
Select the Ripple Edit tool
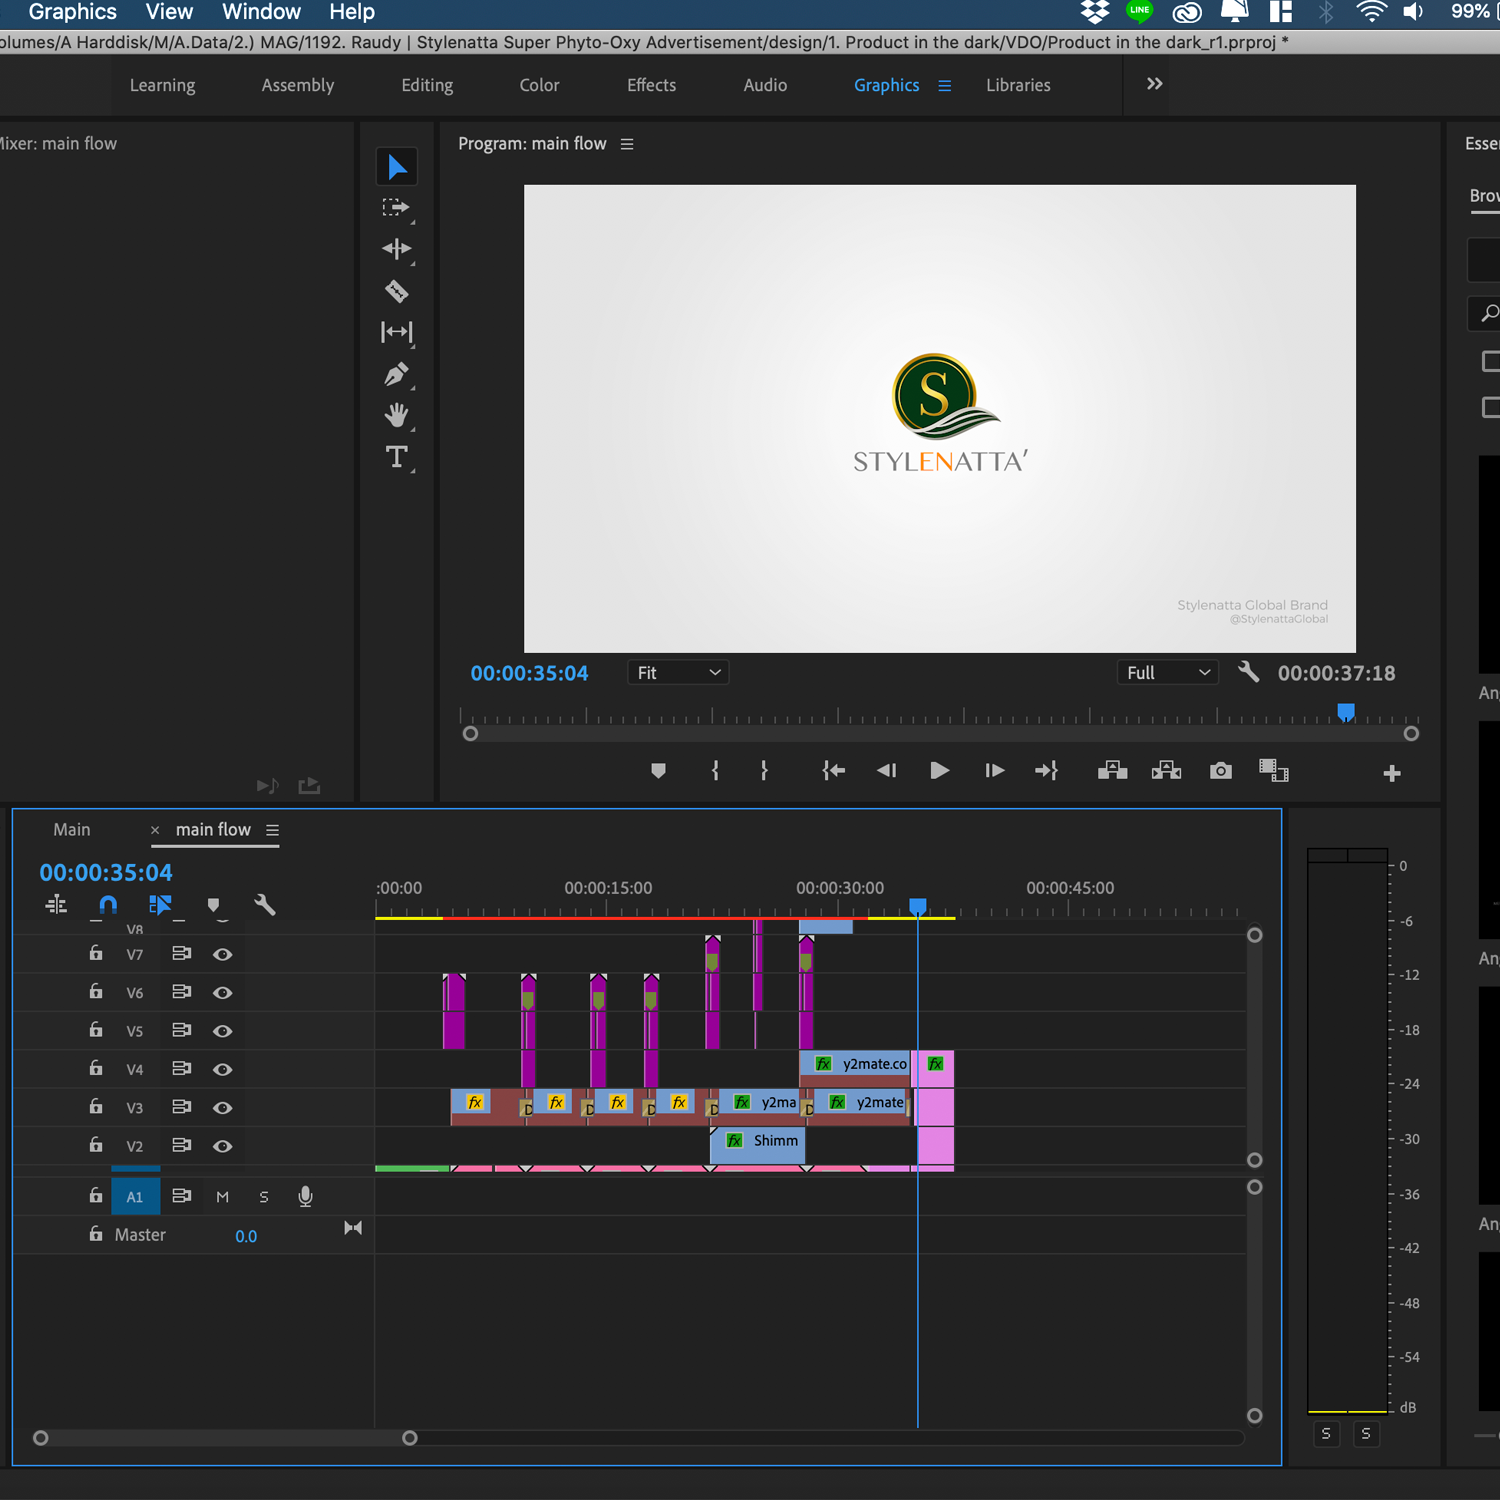[397, 249]
